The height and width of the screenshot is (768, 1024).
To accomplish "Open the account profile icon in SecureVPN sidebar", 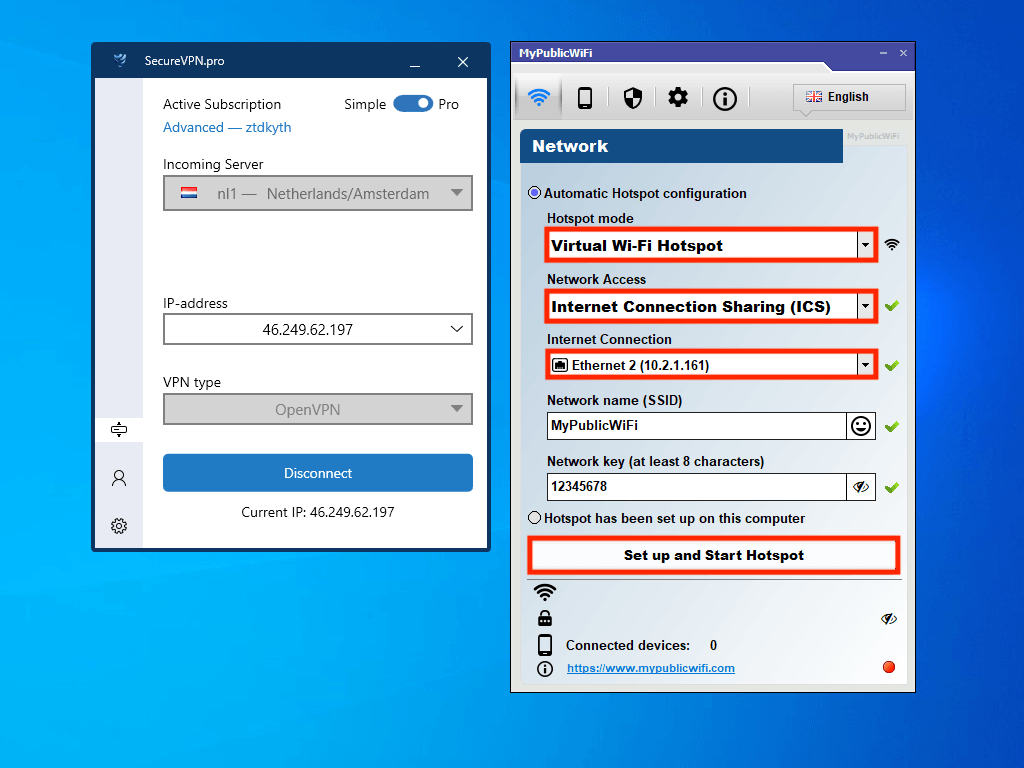I will point(119,478).
